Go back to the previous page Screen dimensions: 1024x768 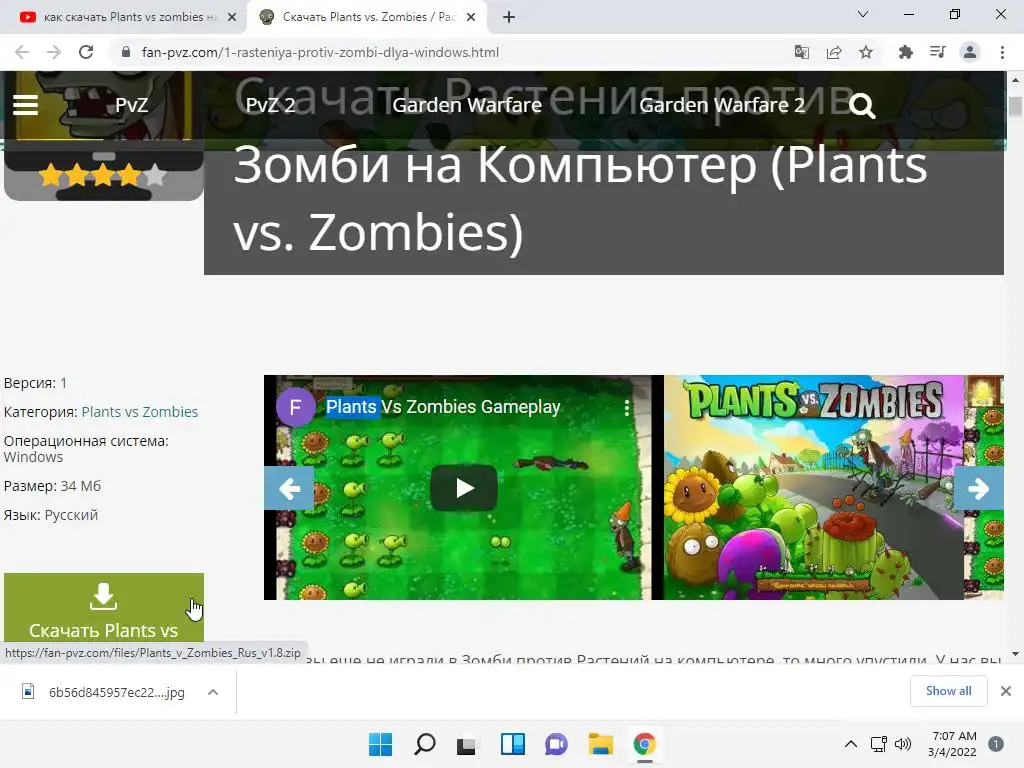click(22, 52)
